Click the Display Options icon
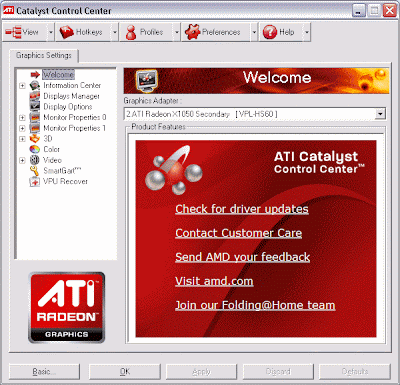The height and width of the screenshot is (385, 400). coord(35,107)
